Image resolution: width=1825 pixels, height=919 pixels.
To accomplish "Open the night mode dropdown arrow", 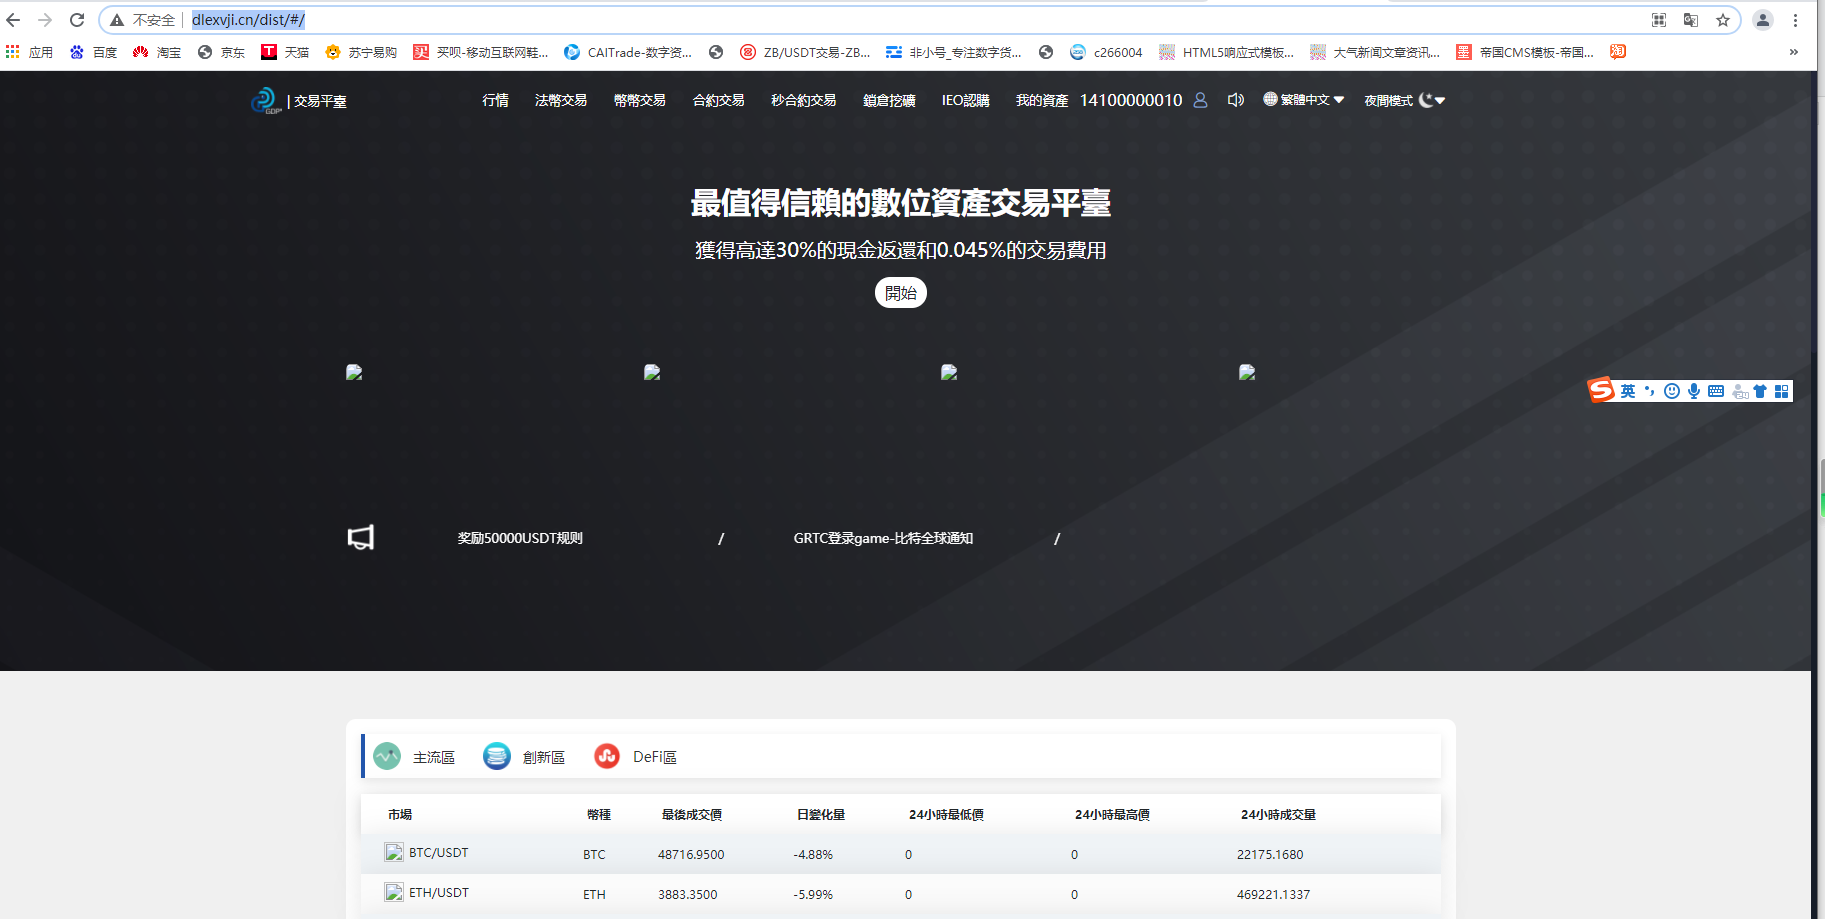I will click(1440, 99).
